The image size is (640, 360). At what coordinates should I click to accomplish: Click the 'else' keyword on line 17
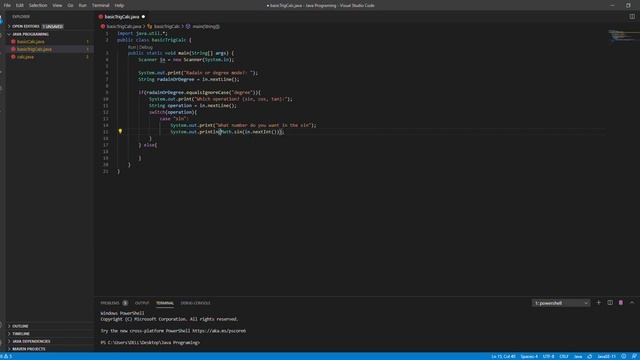[149, 145]
